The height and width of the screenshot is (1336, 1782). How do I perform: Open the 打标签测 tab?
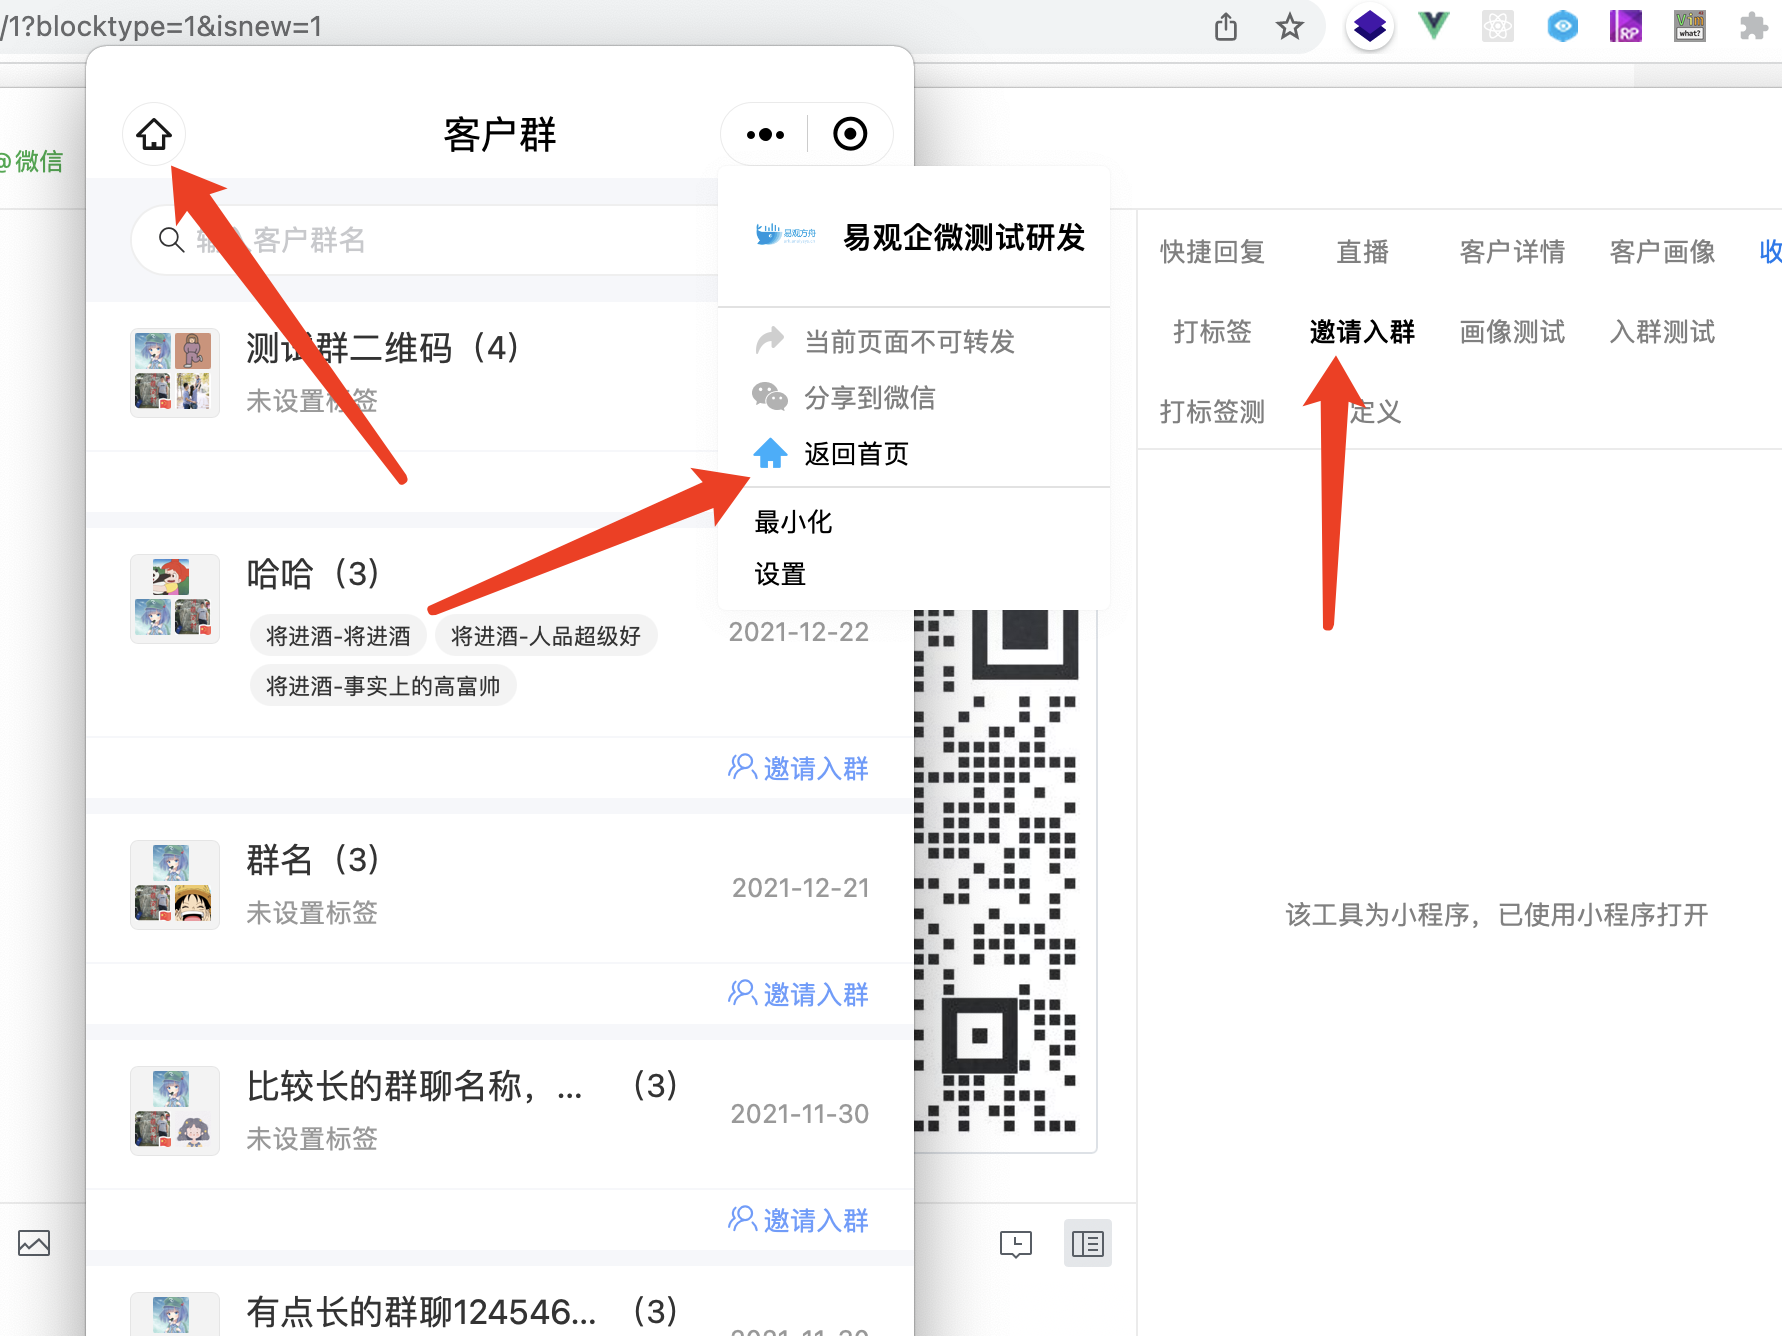click(x=1212, y=412)
